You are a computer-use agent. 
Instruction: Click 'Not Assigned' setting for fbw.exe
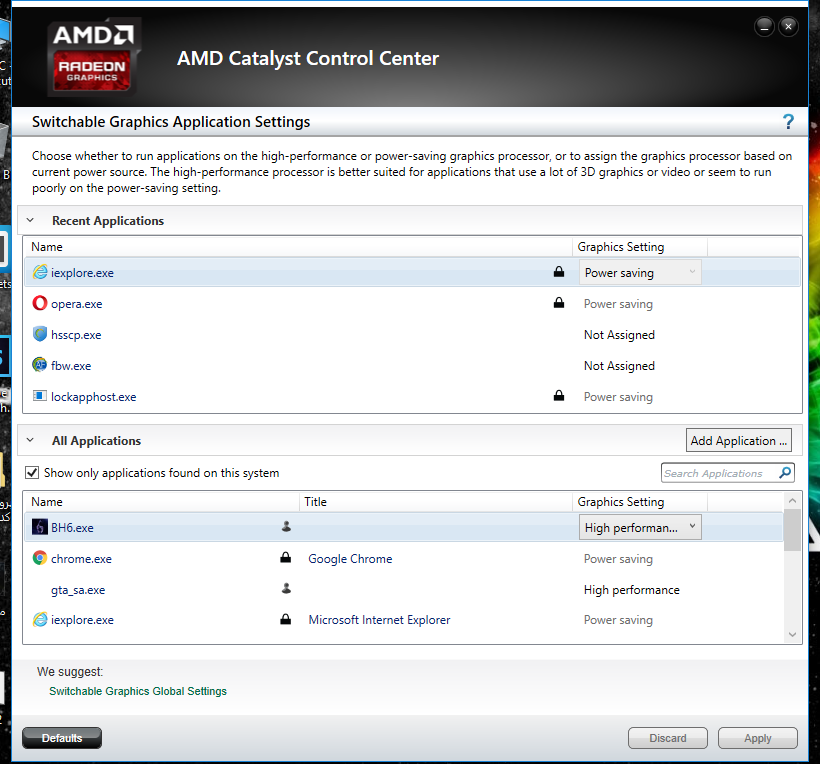619,366
